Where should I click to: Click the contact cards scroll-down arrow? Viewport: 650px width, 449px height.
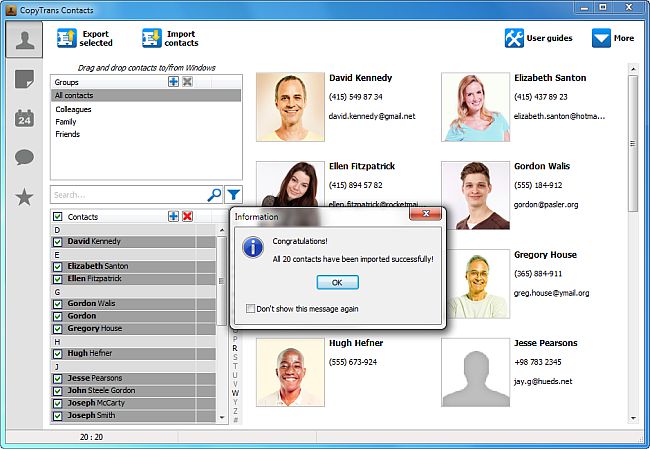pyautogui.click(x=633, y=418)
